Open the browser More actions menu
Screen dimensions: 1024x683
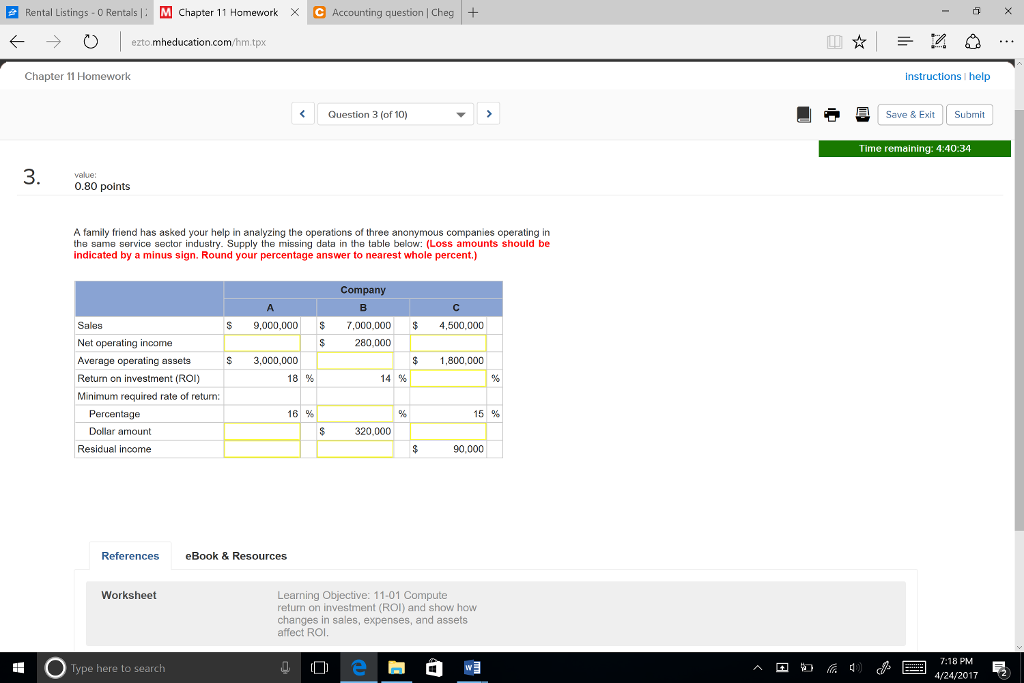pyautogui.click(x=1006, y=42)
